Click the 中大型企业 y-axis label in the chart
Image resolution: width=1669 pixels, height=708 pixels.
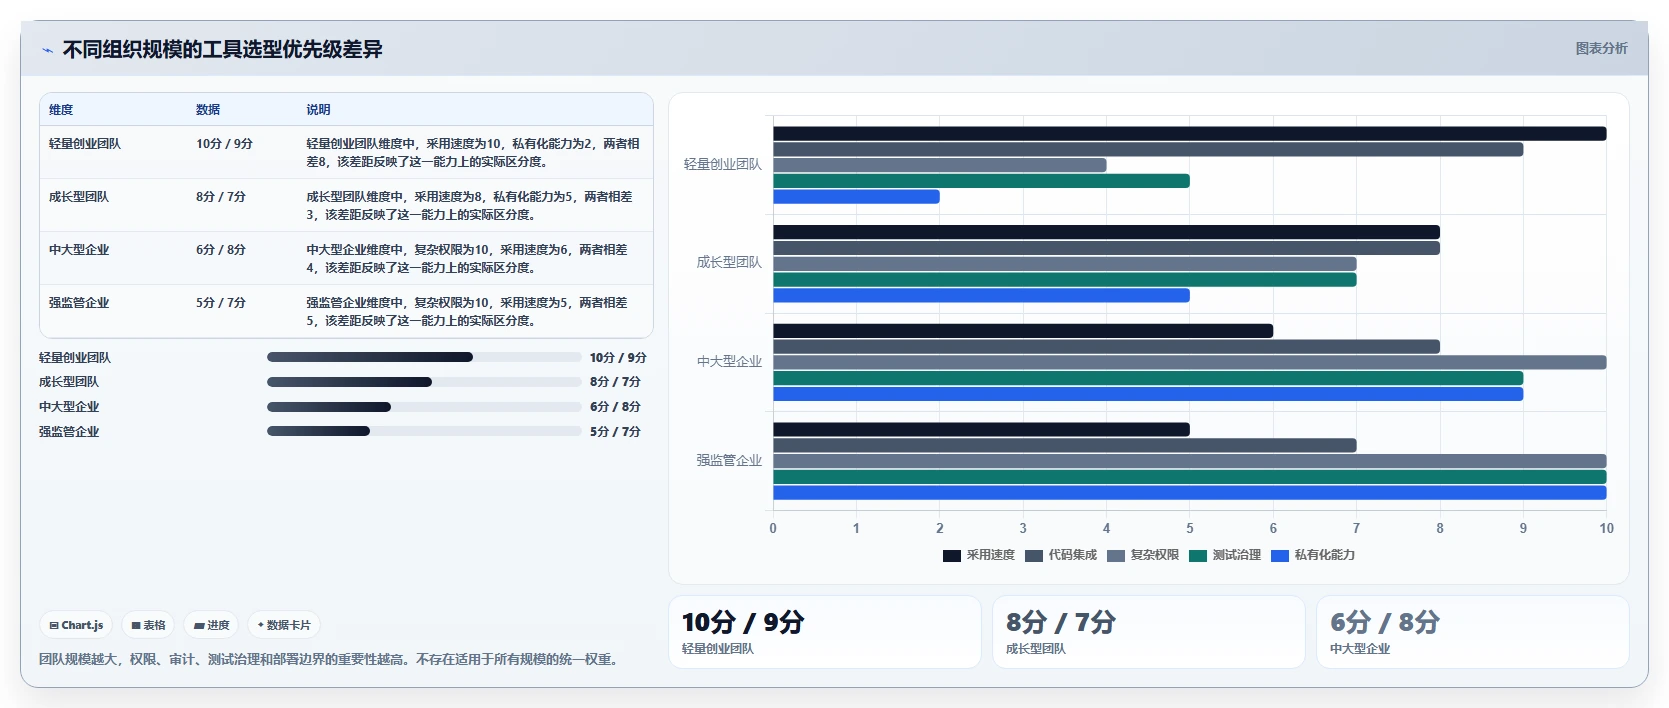(730, 361)
